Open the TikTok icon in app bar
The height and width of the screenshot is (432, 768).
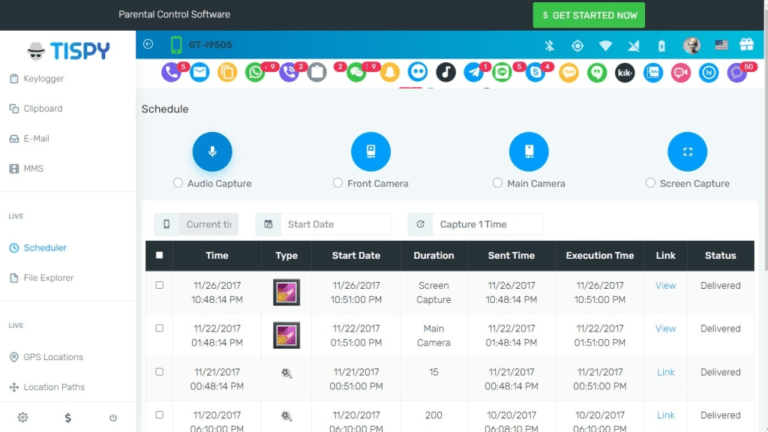click(445, 72)
